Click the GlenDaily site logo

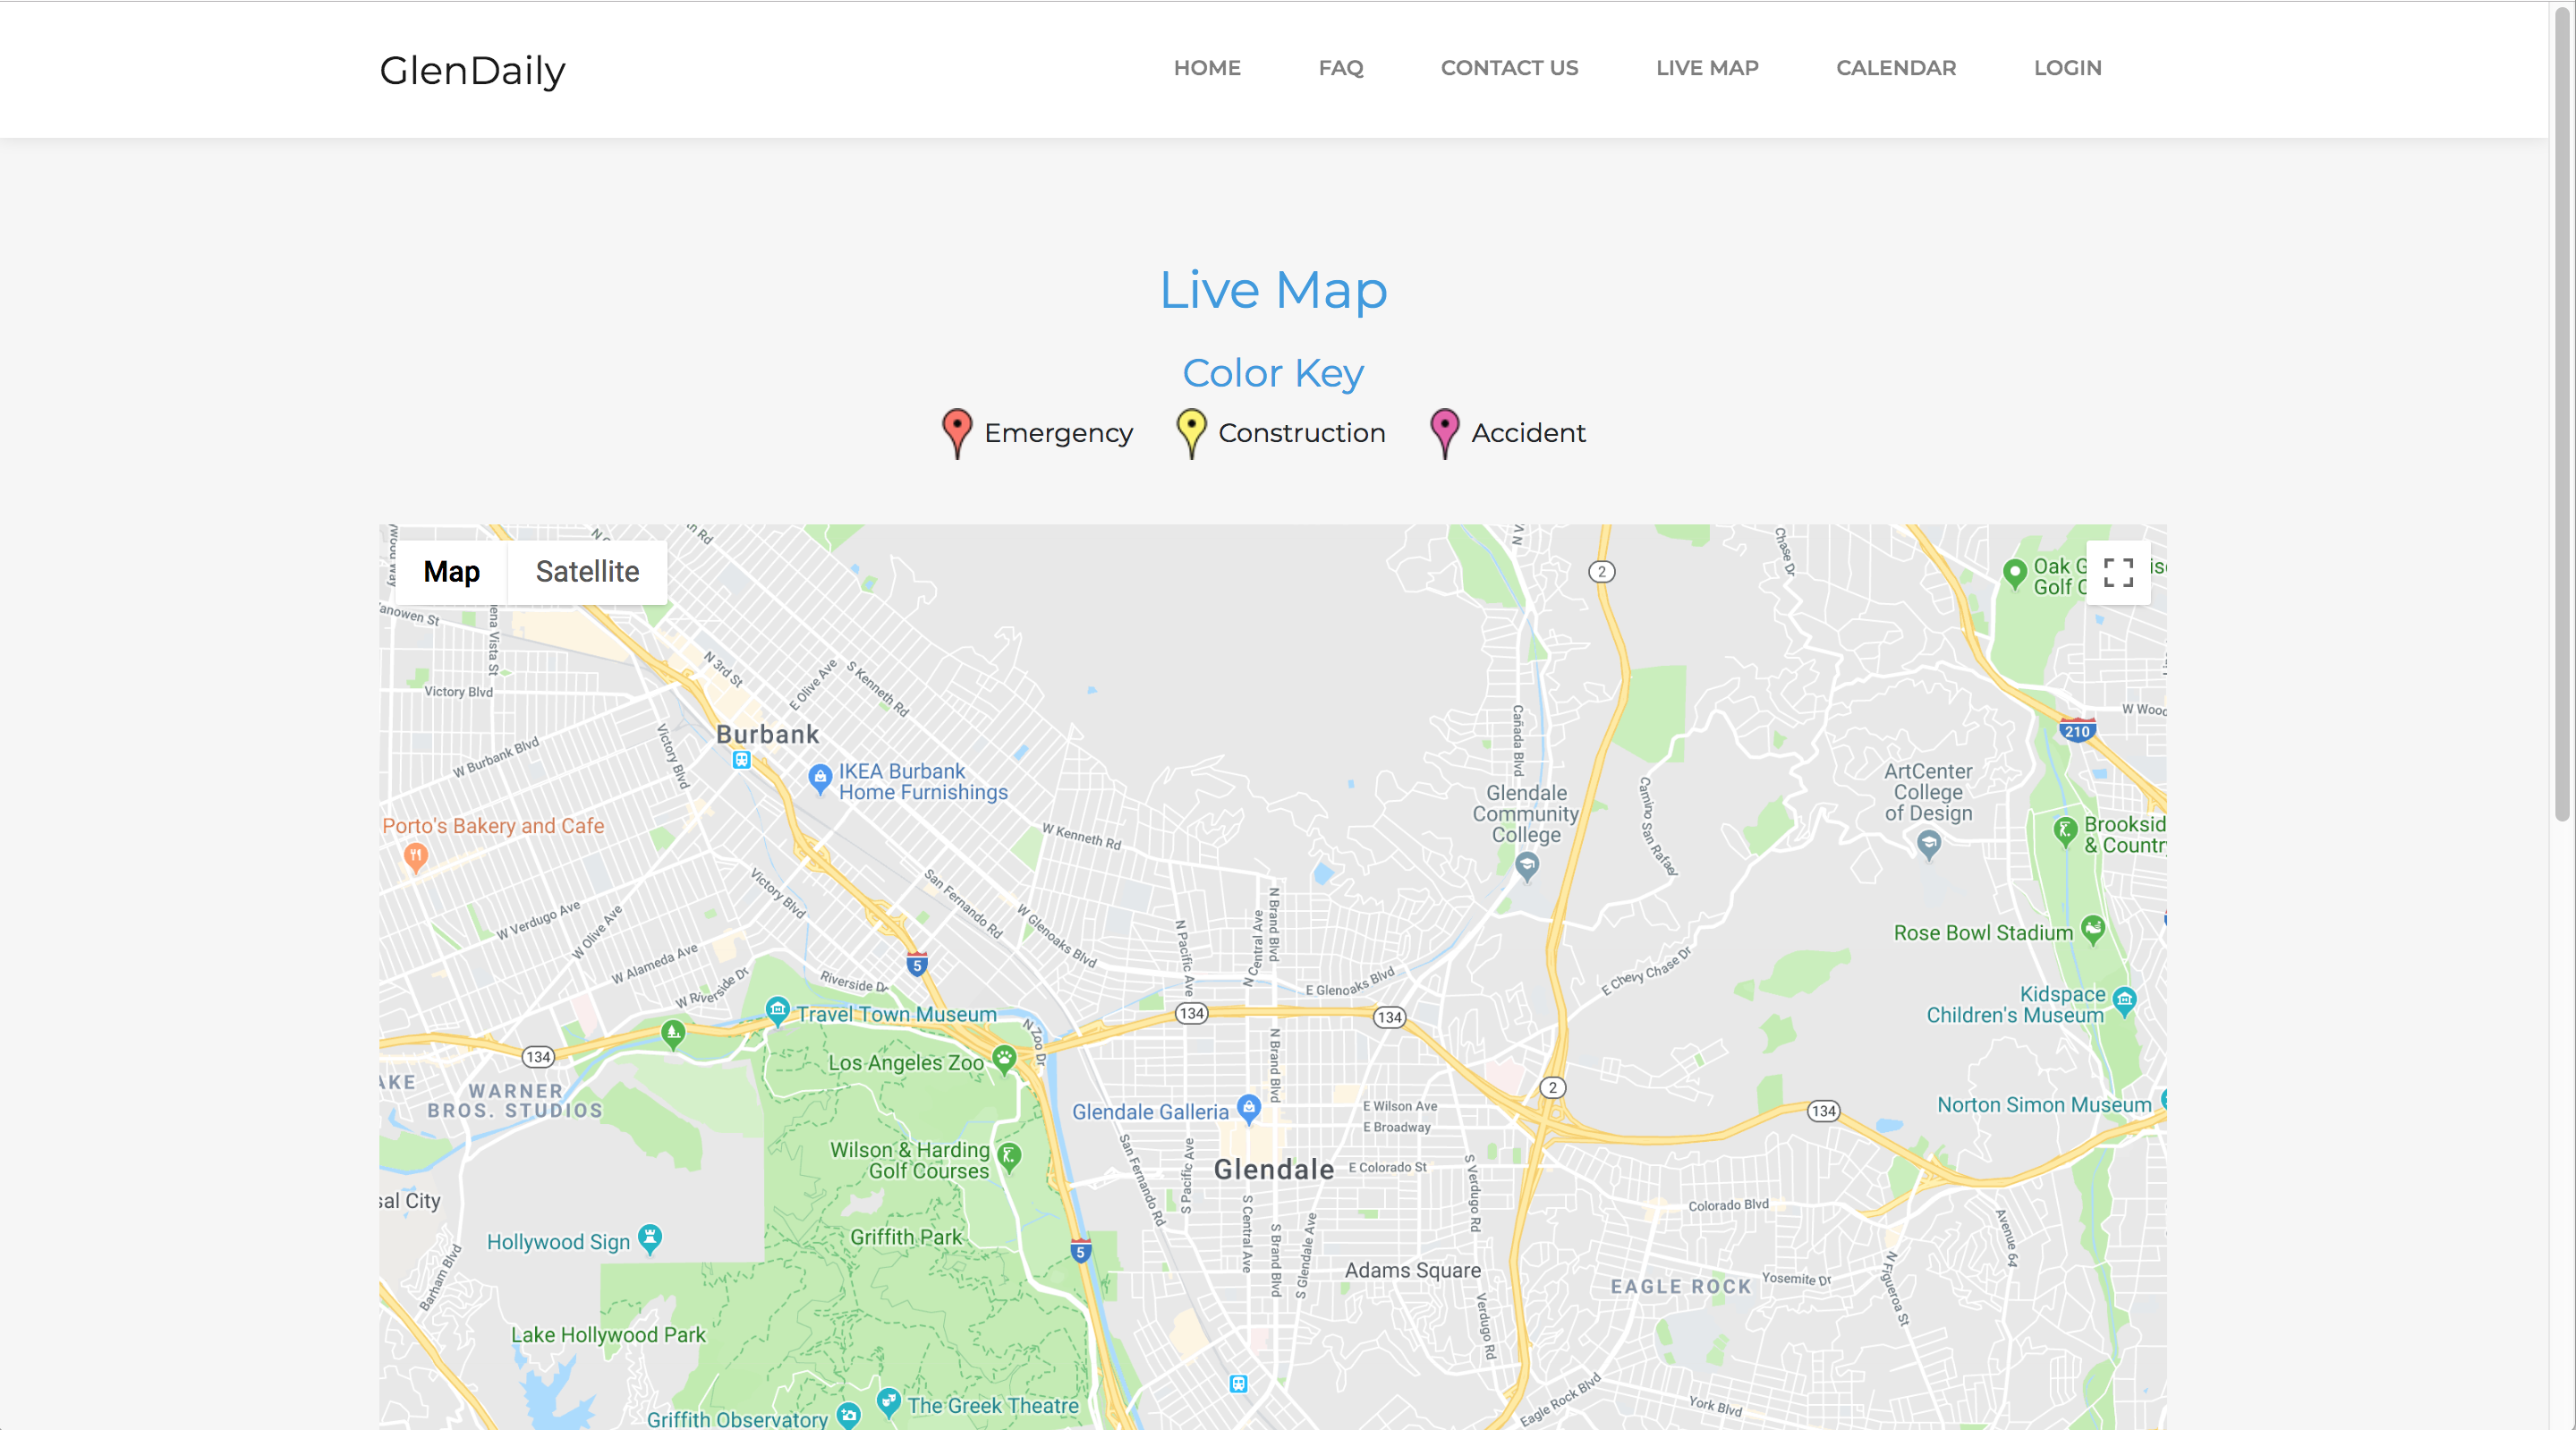click(x=472, y=70)
